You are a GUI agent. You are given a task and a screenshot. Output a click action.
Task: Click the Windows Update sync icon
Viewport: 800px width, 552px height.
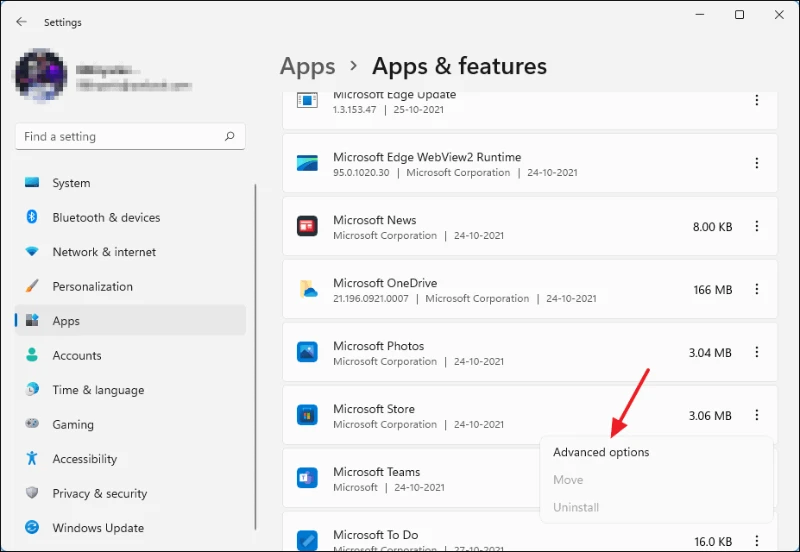32,527
